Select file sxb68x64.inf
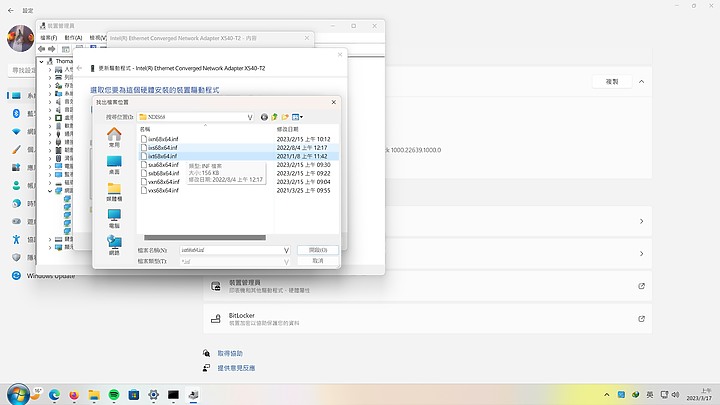This screenshot has width=720, height=405. [x=163, y=173]
